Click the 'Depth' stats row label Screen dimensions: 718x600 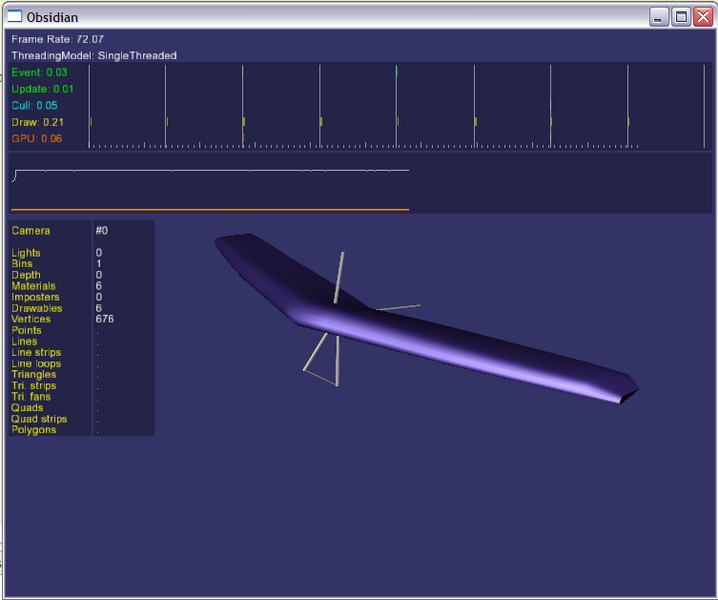26,275
